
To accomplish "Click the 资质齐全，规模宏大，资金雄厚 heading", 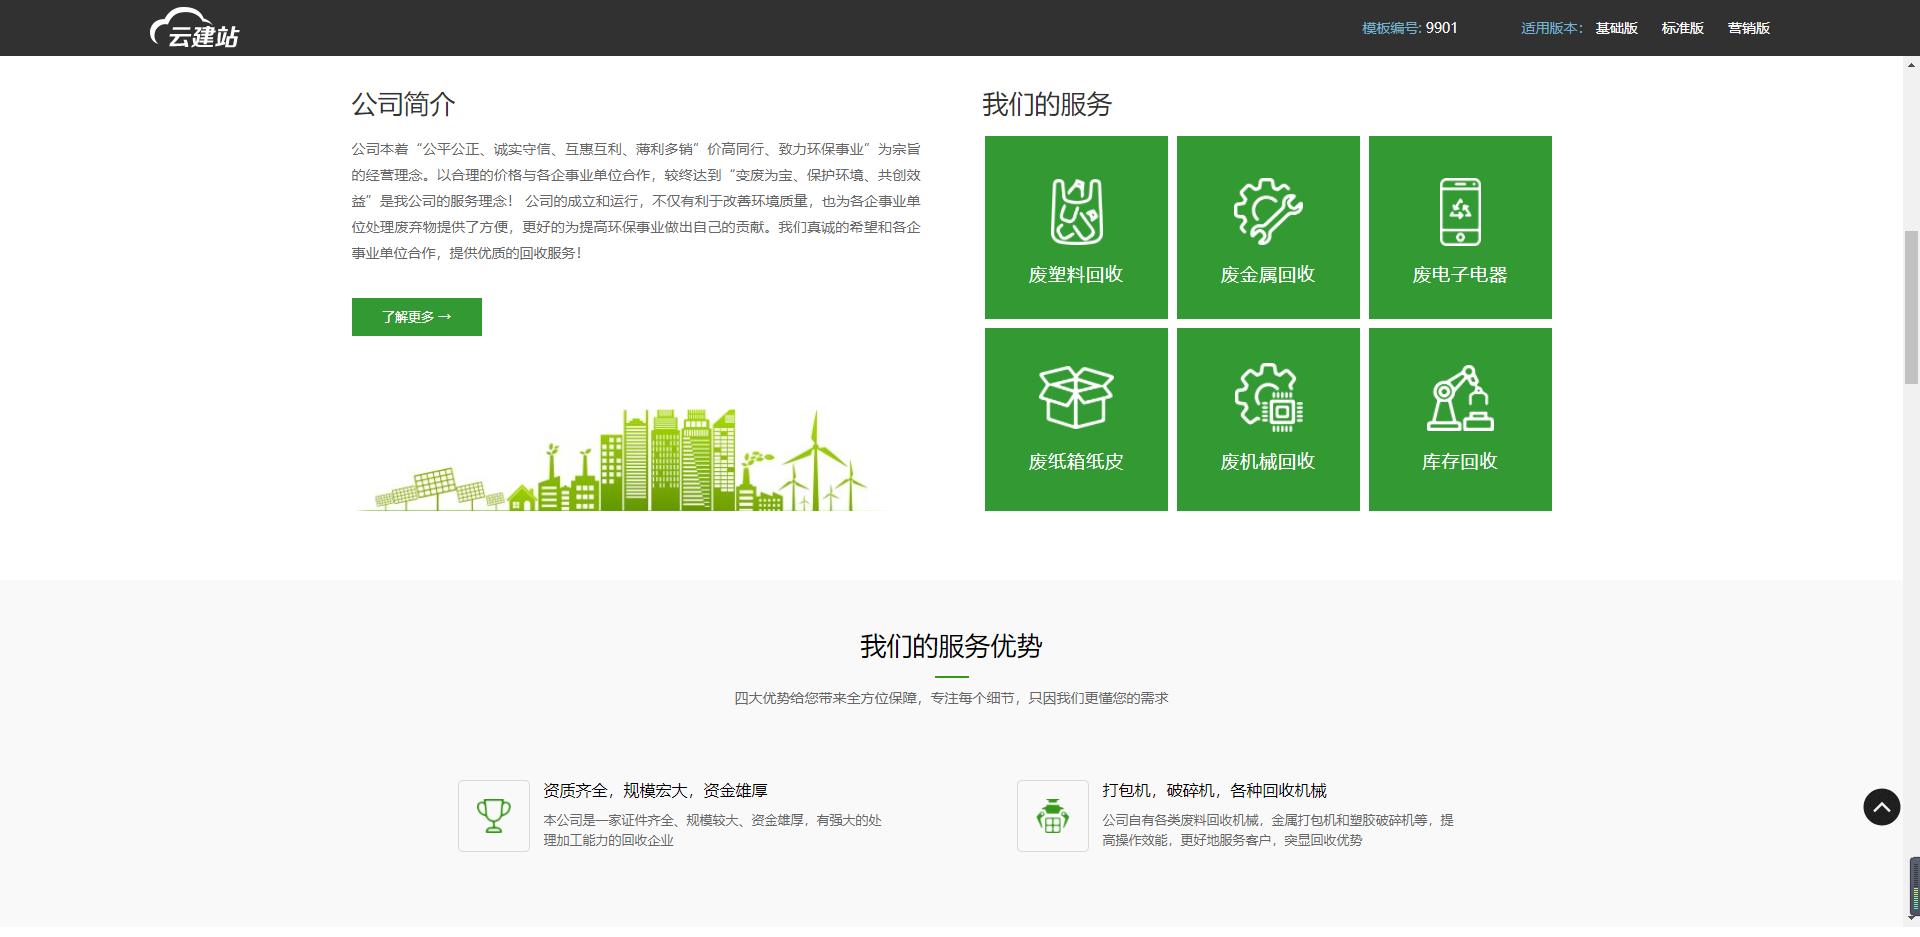I will (655, 791).
